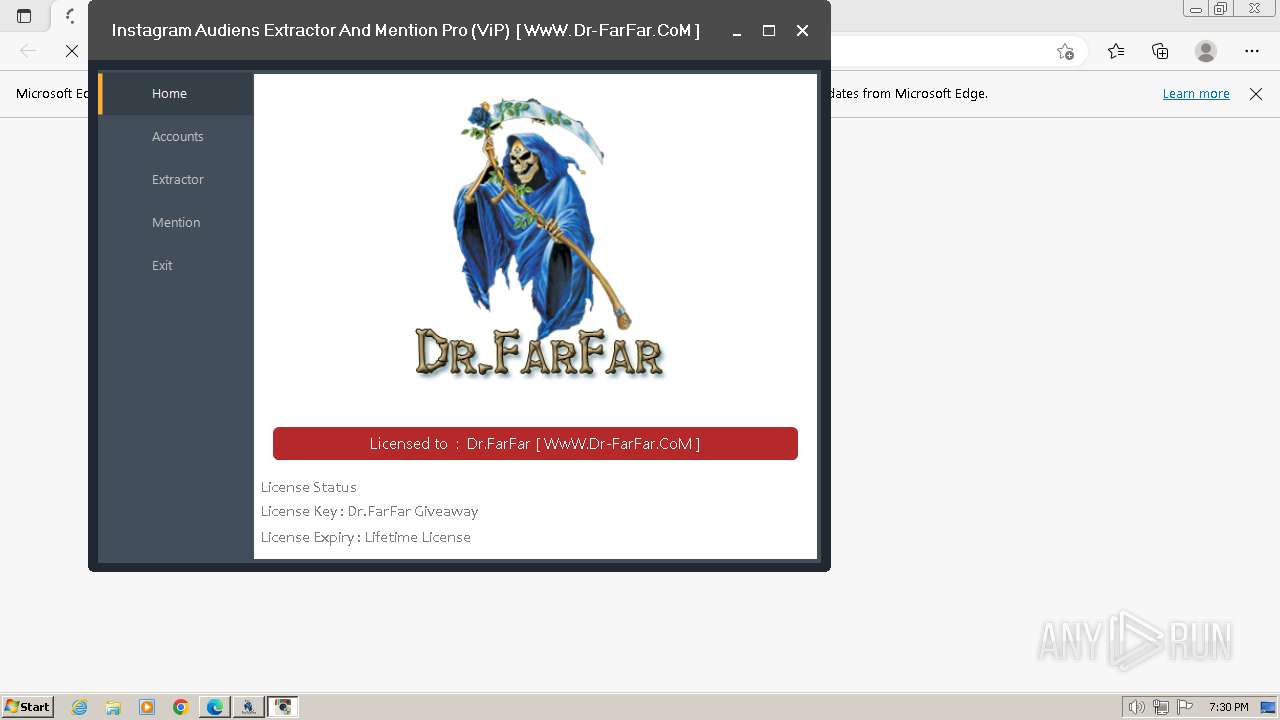Open the volume control in system tray
Viewport: 1280px width, 720px height.
(x=1137, y=707)
